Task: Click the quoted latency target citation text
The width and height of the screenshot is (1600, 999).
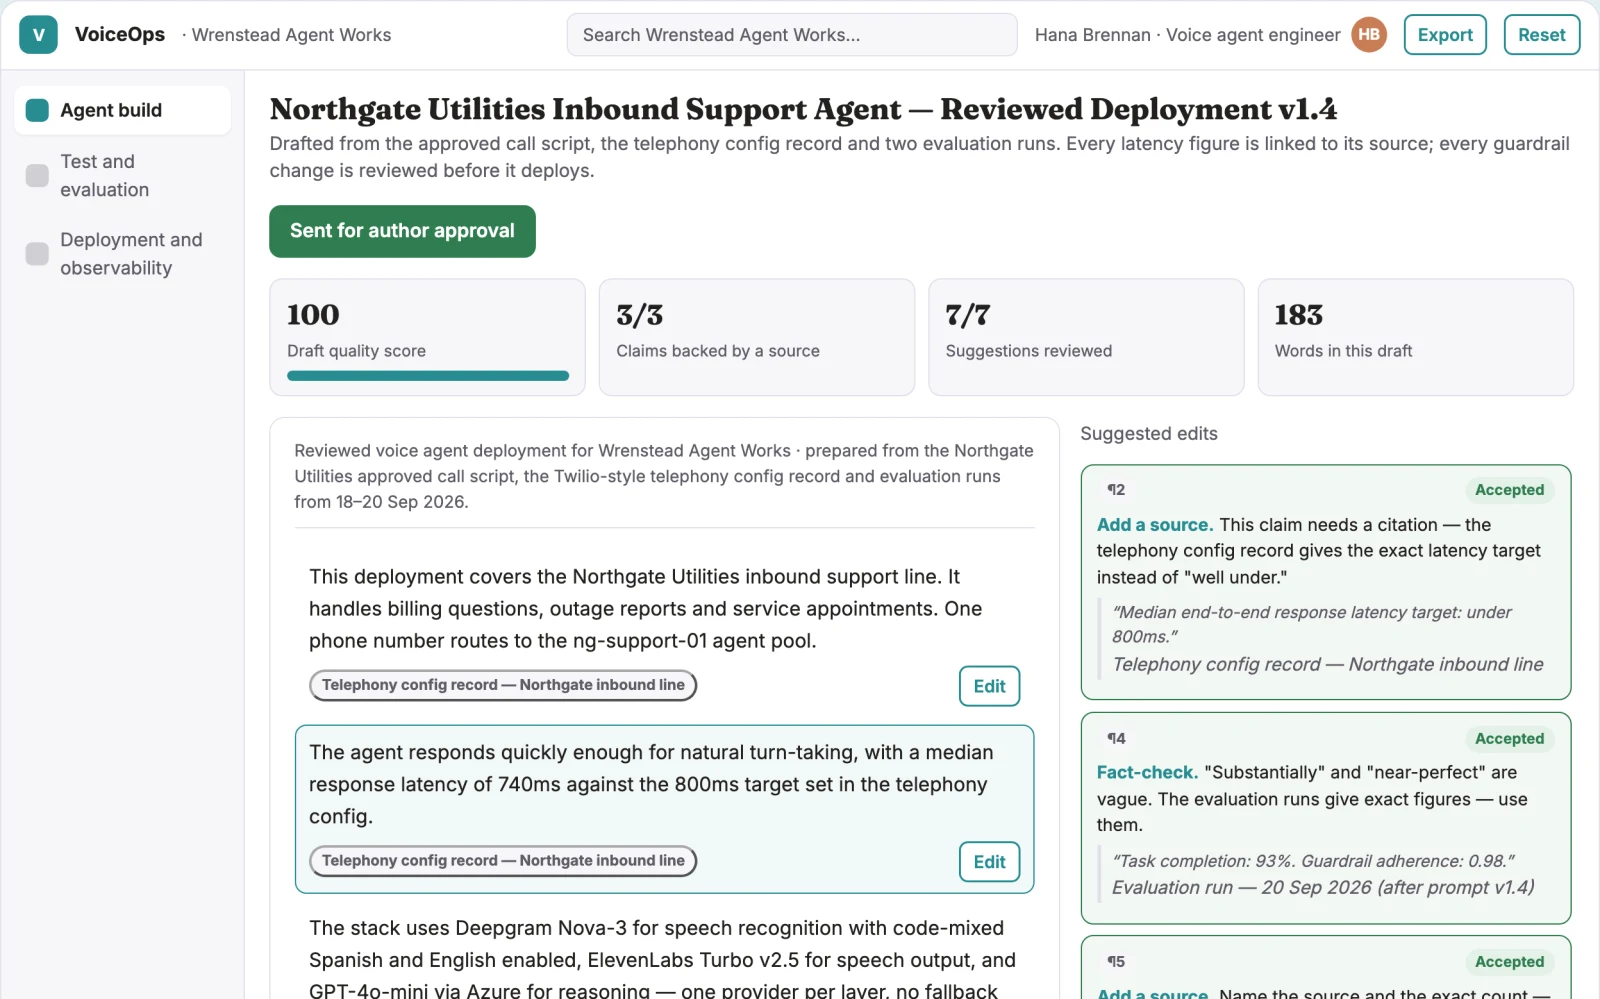Action: [1311, 624]
